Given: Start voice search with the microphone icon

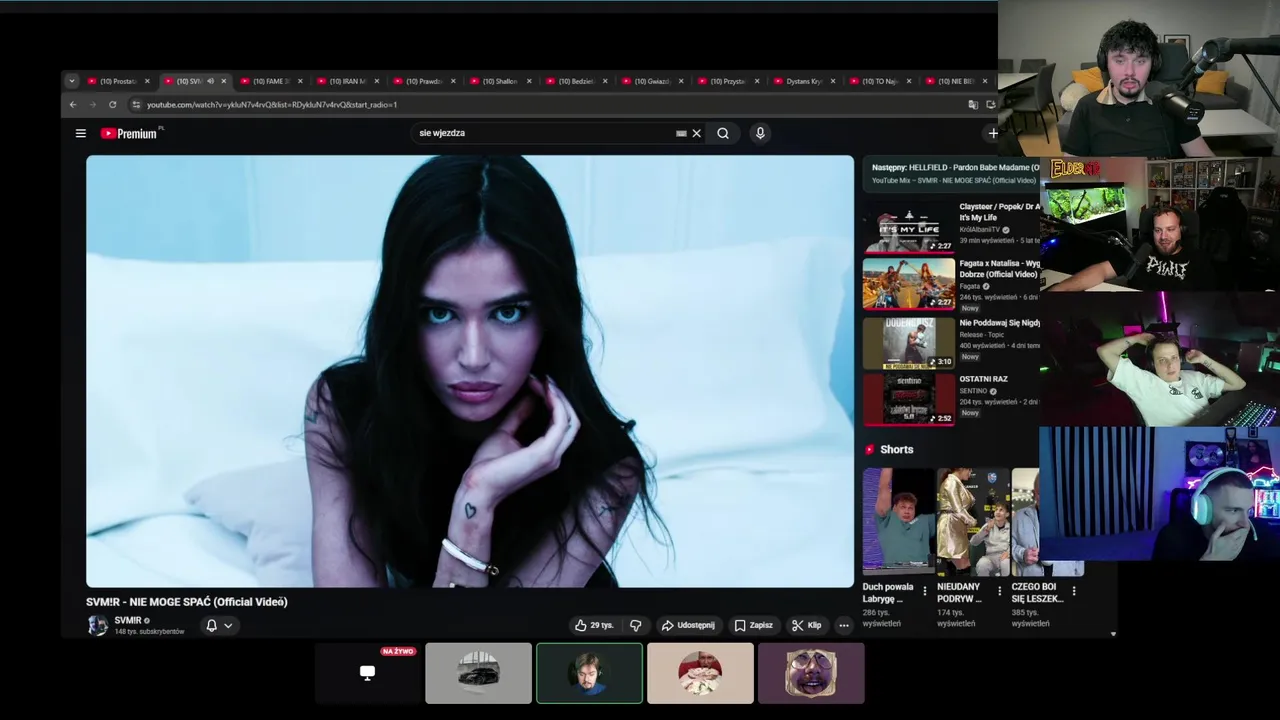Looking at the screenshot, I should point(760,133).
